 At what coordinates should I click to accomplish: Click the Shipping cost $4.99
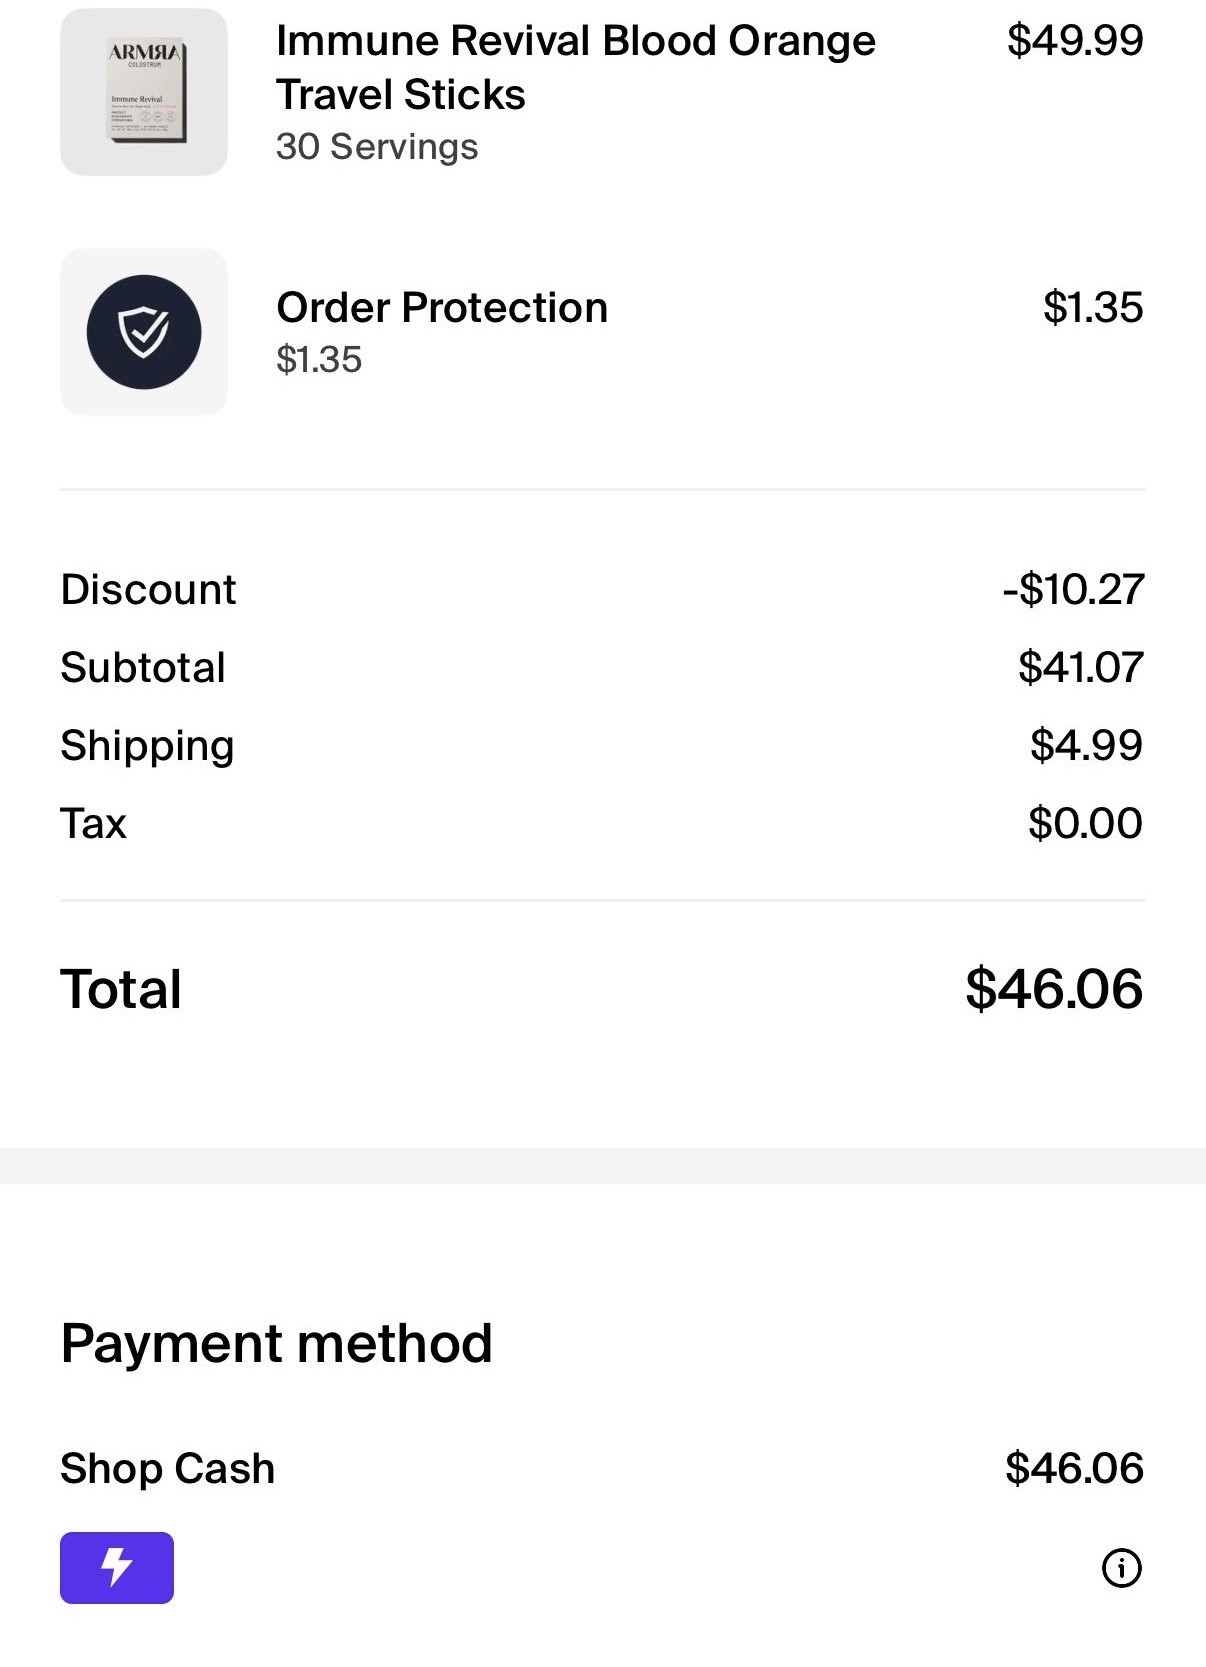1086,745
